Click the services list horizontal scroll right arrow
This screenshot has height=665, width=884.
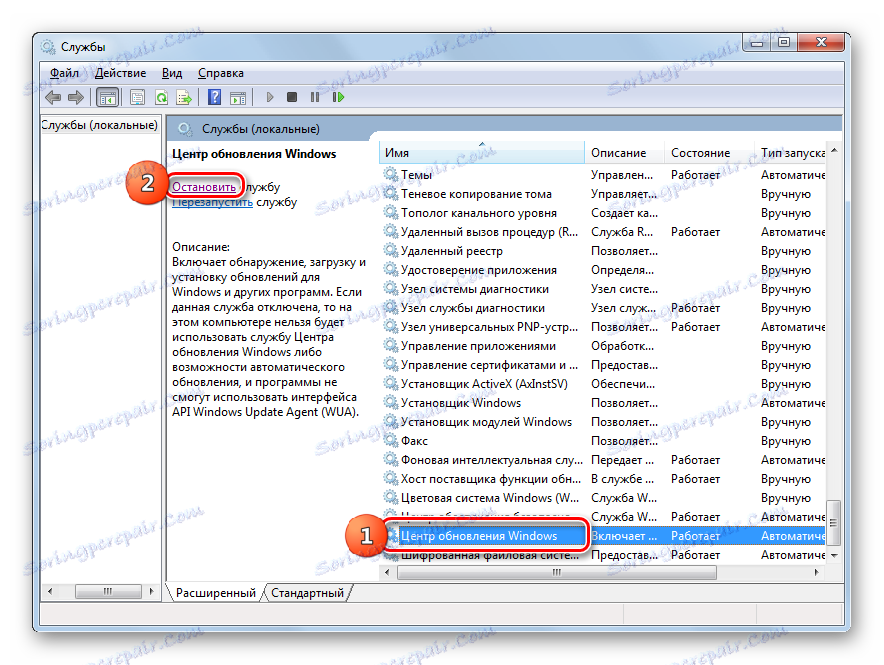(x=817, y=573)
